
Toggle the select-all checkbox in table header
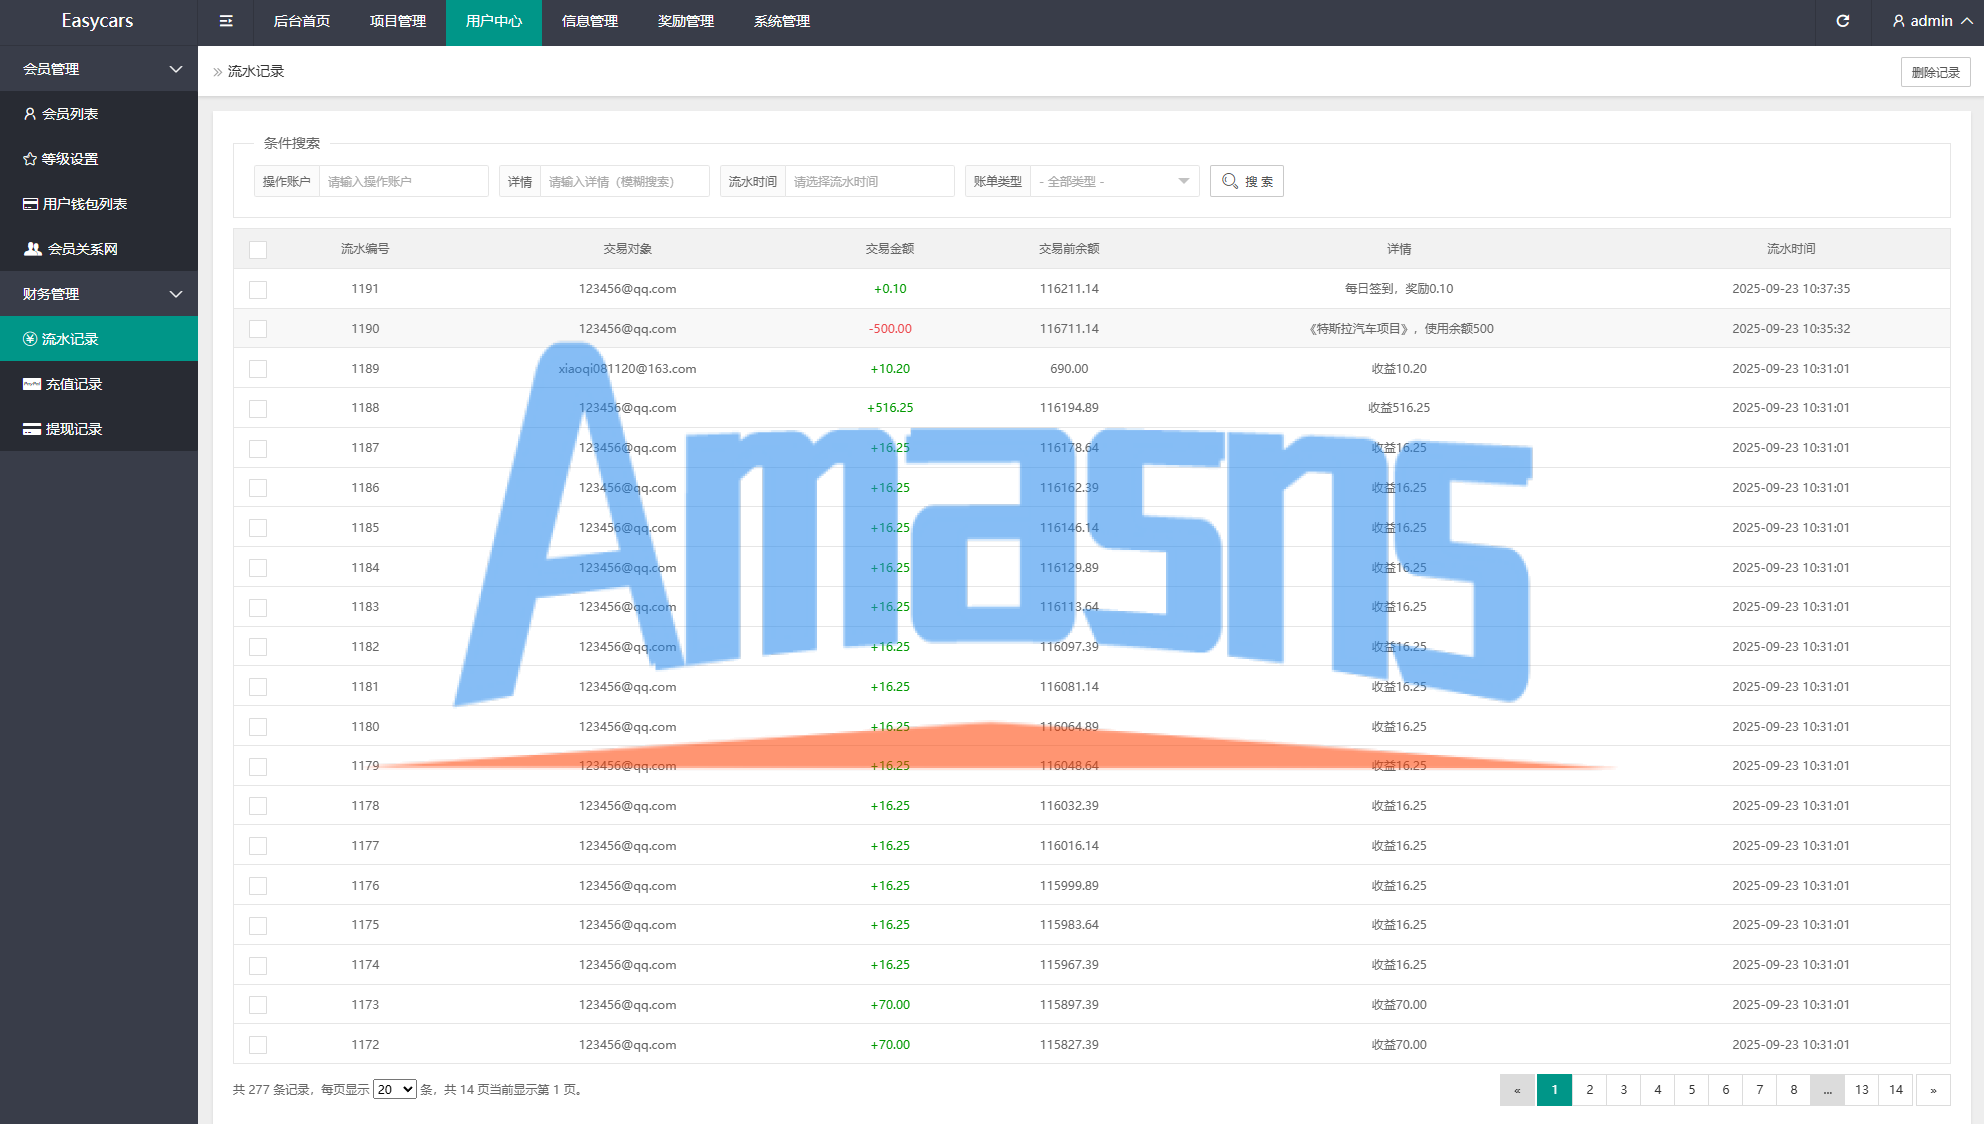pos(258,250)
